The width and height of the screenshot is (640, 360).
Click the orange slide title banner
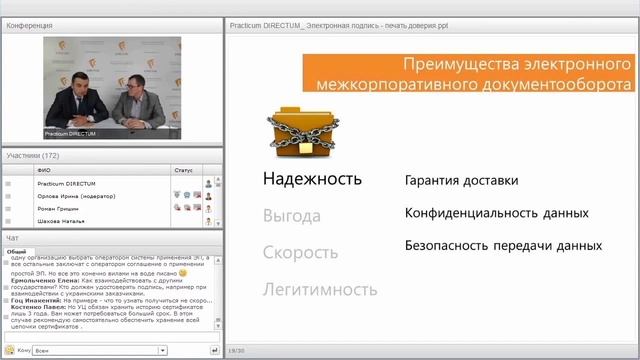469,73
